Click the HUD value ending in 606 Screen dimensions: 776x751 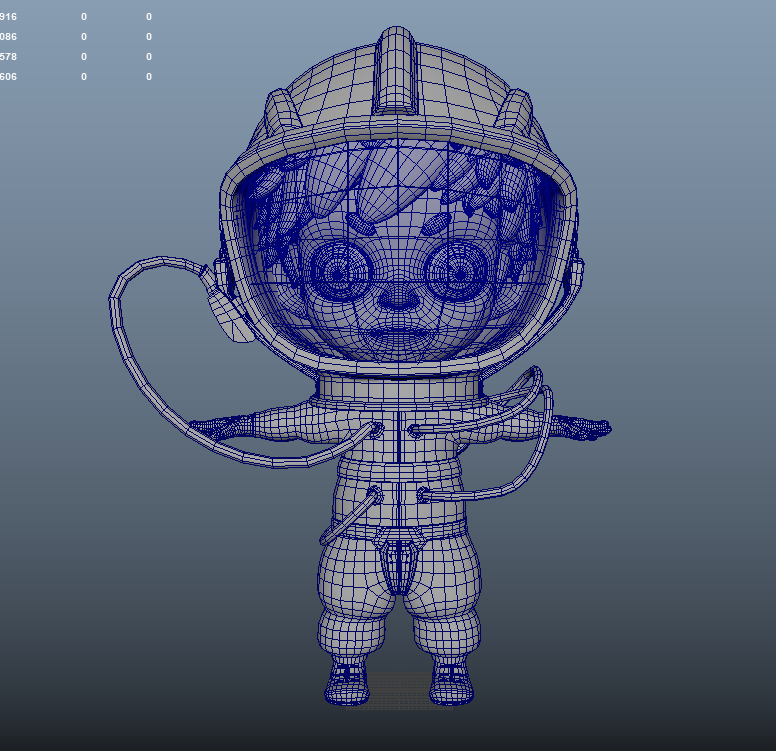[9, 77]
